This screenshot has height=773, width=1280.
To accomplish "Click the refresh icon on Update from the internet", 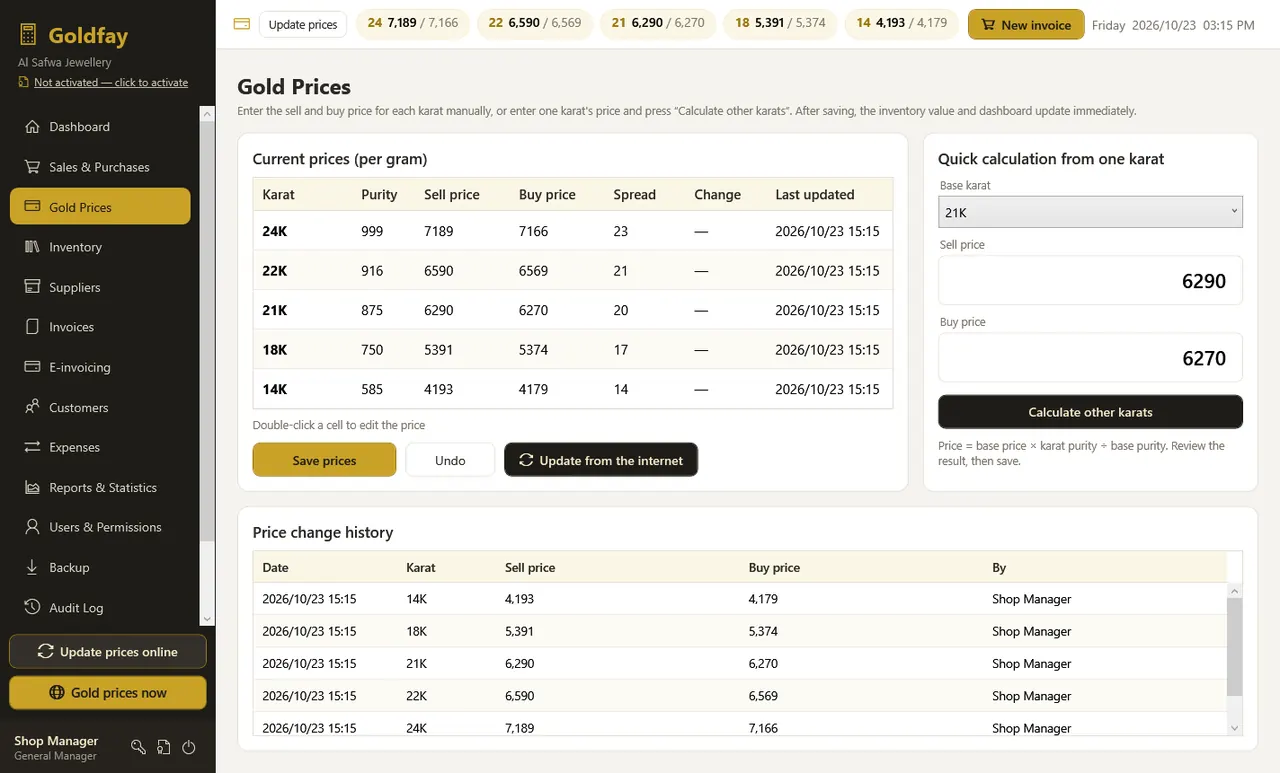I will (x=526, y=460).
